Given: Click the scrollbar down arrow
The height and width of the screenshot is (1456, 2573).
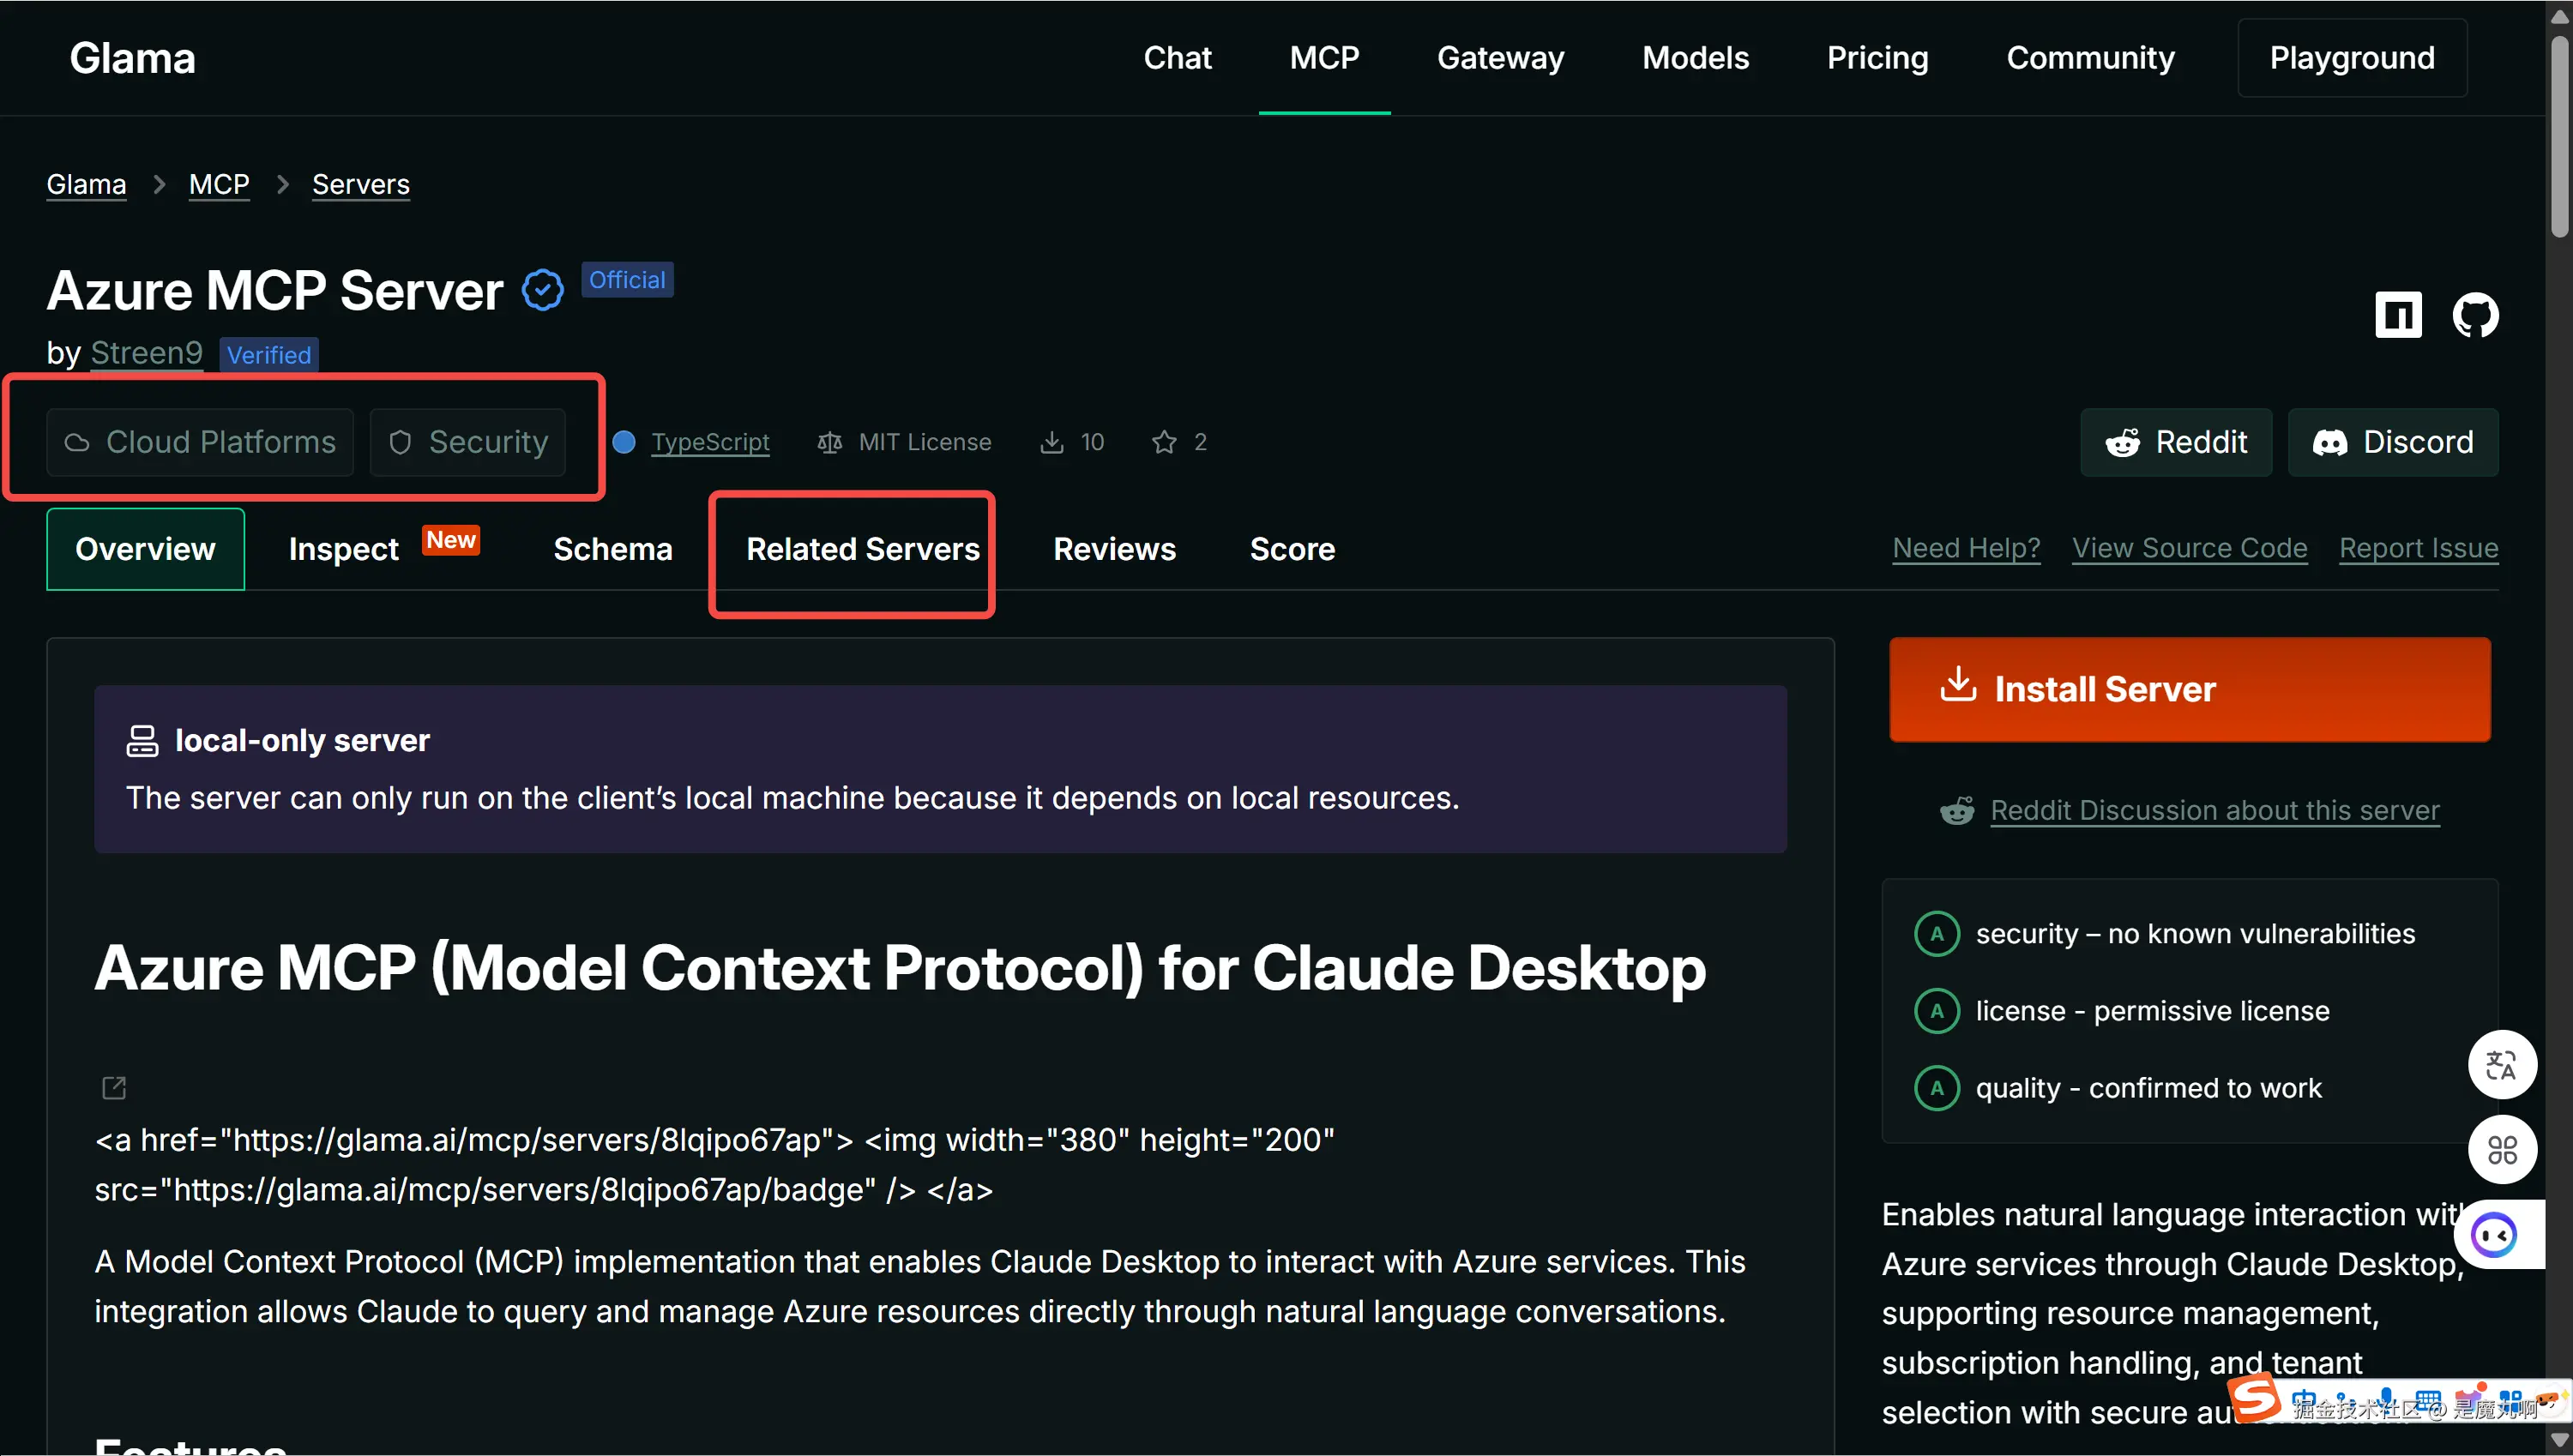Looking at the screenshot, I should click(x=2559, y=1440).
